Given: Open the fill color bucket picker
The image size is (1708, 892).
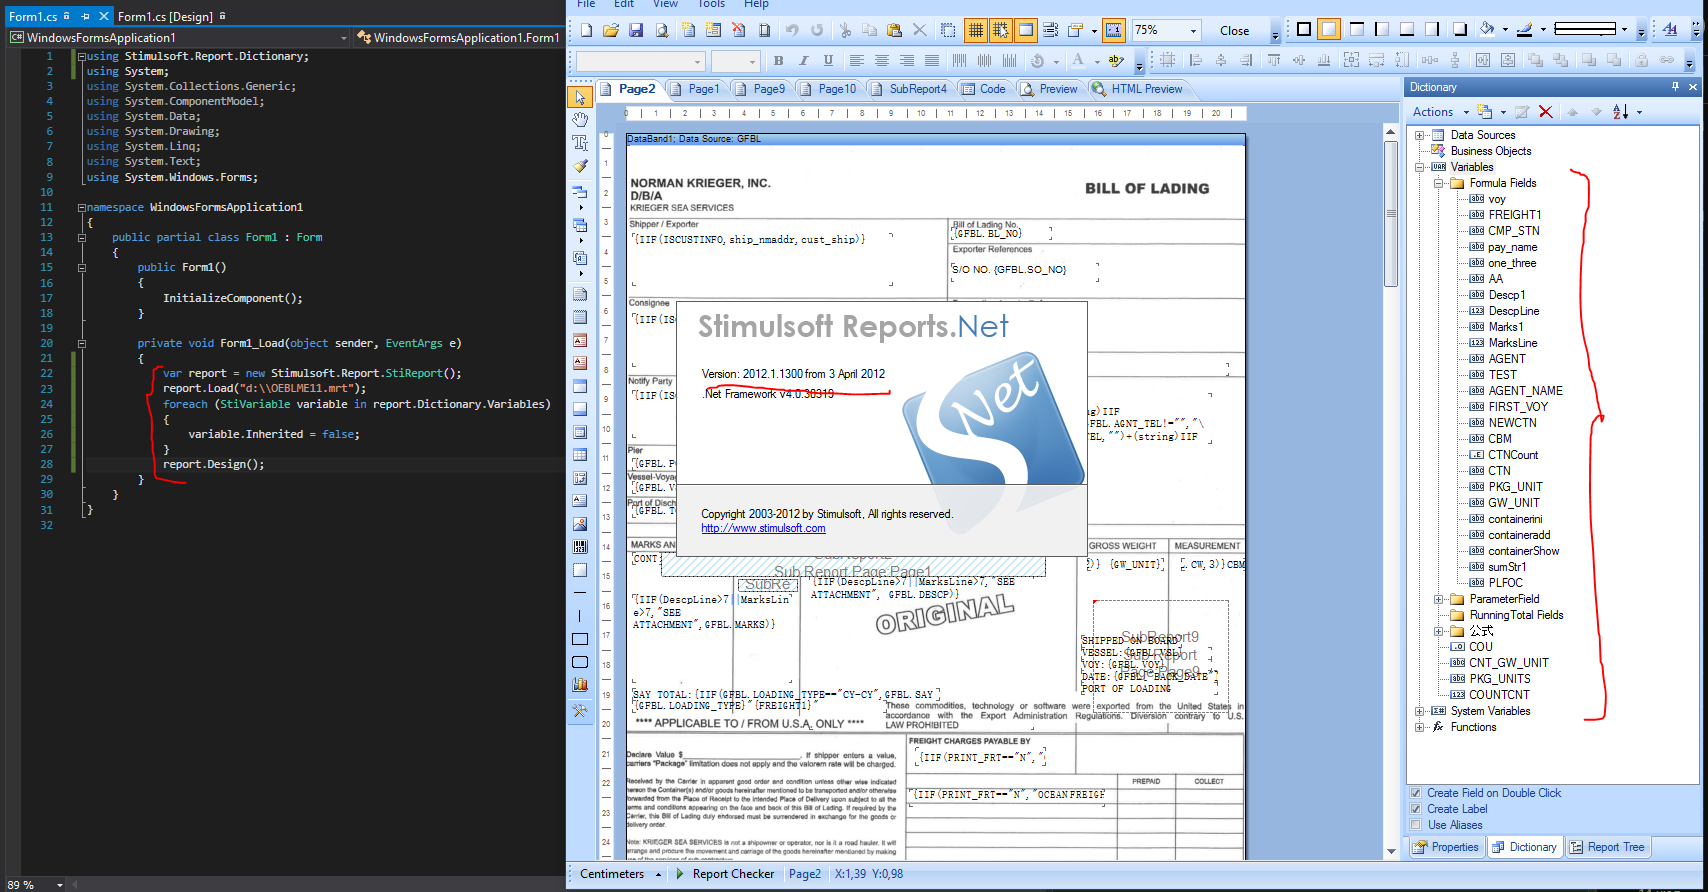Looking at the screenshot, I should pyautogui.click(x=1487, y=30).
